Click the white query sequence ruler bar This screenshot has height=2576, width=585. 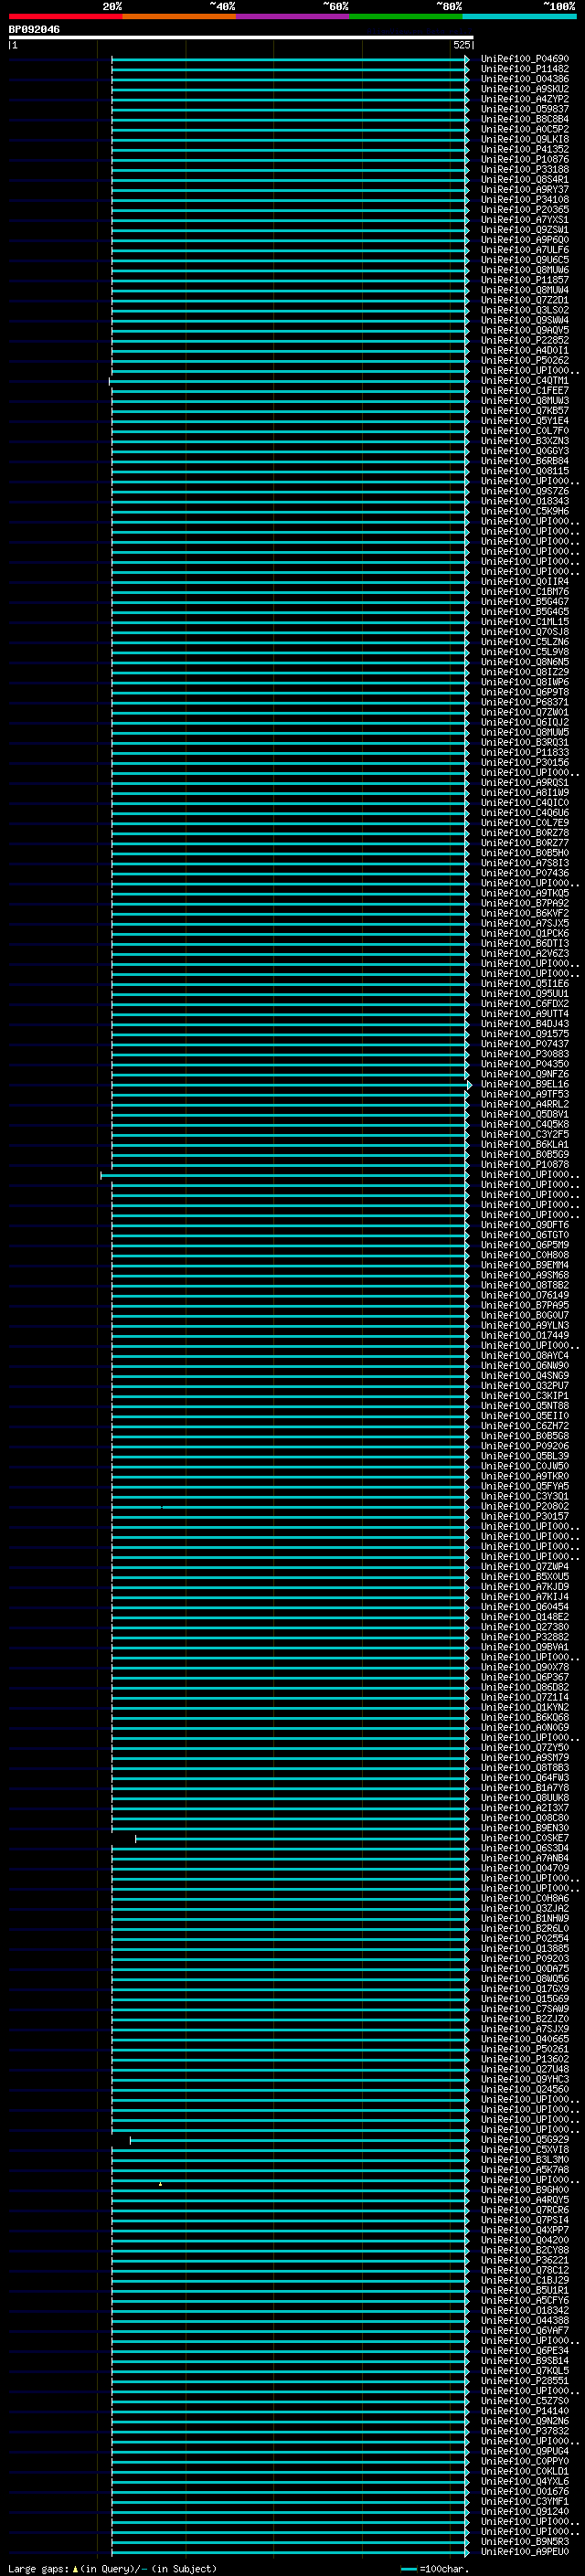click(x=241, y=38)
